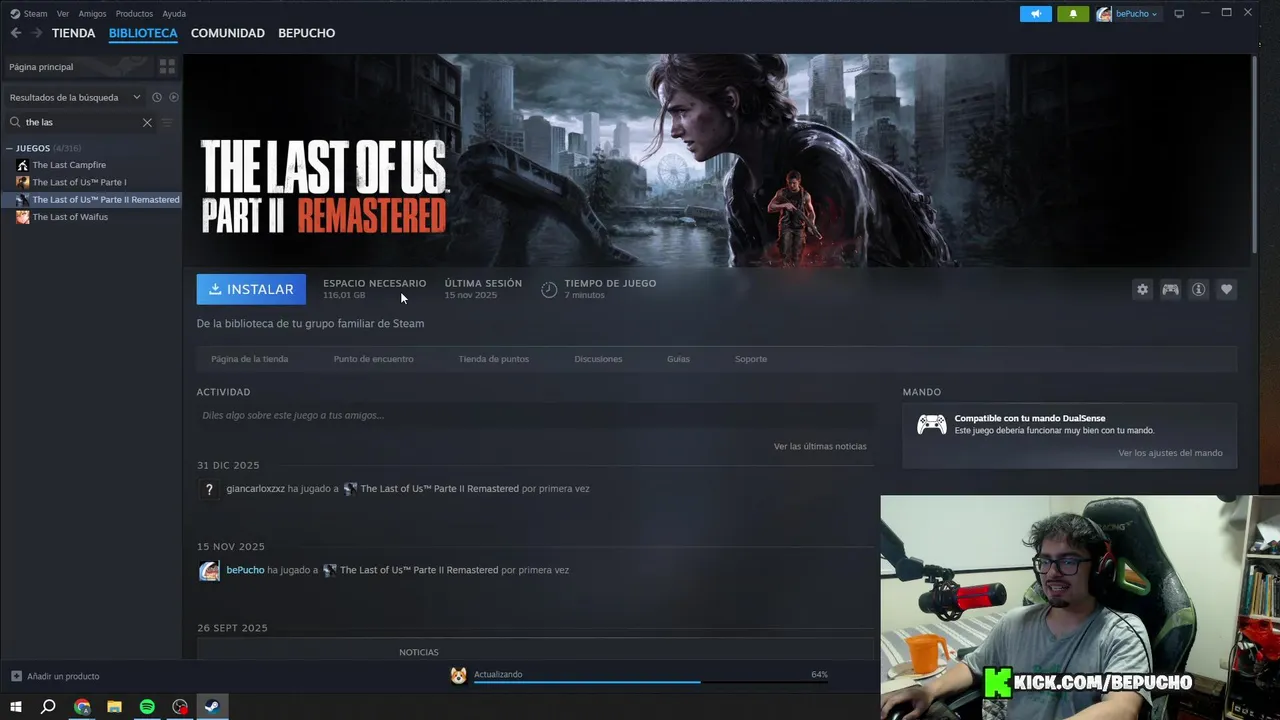Open the game information icon
The height and width of the screenshot is (720, 1280).
coord(1198,289)
